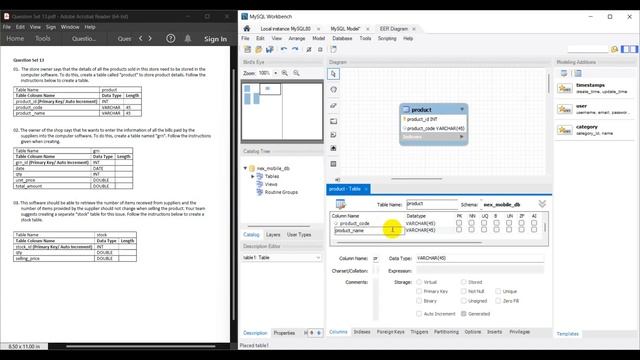The image size is (640, 360).
Task: Click the table editor icon beside Table Name
Action: pyautogui.click(x=340, y=204)
